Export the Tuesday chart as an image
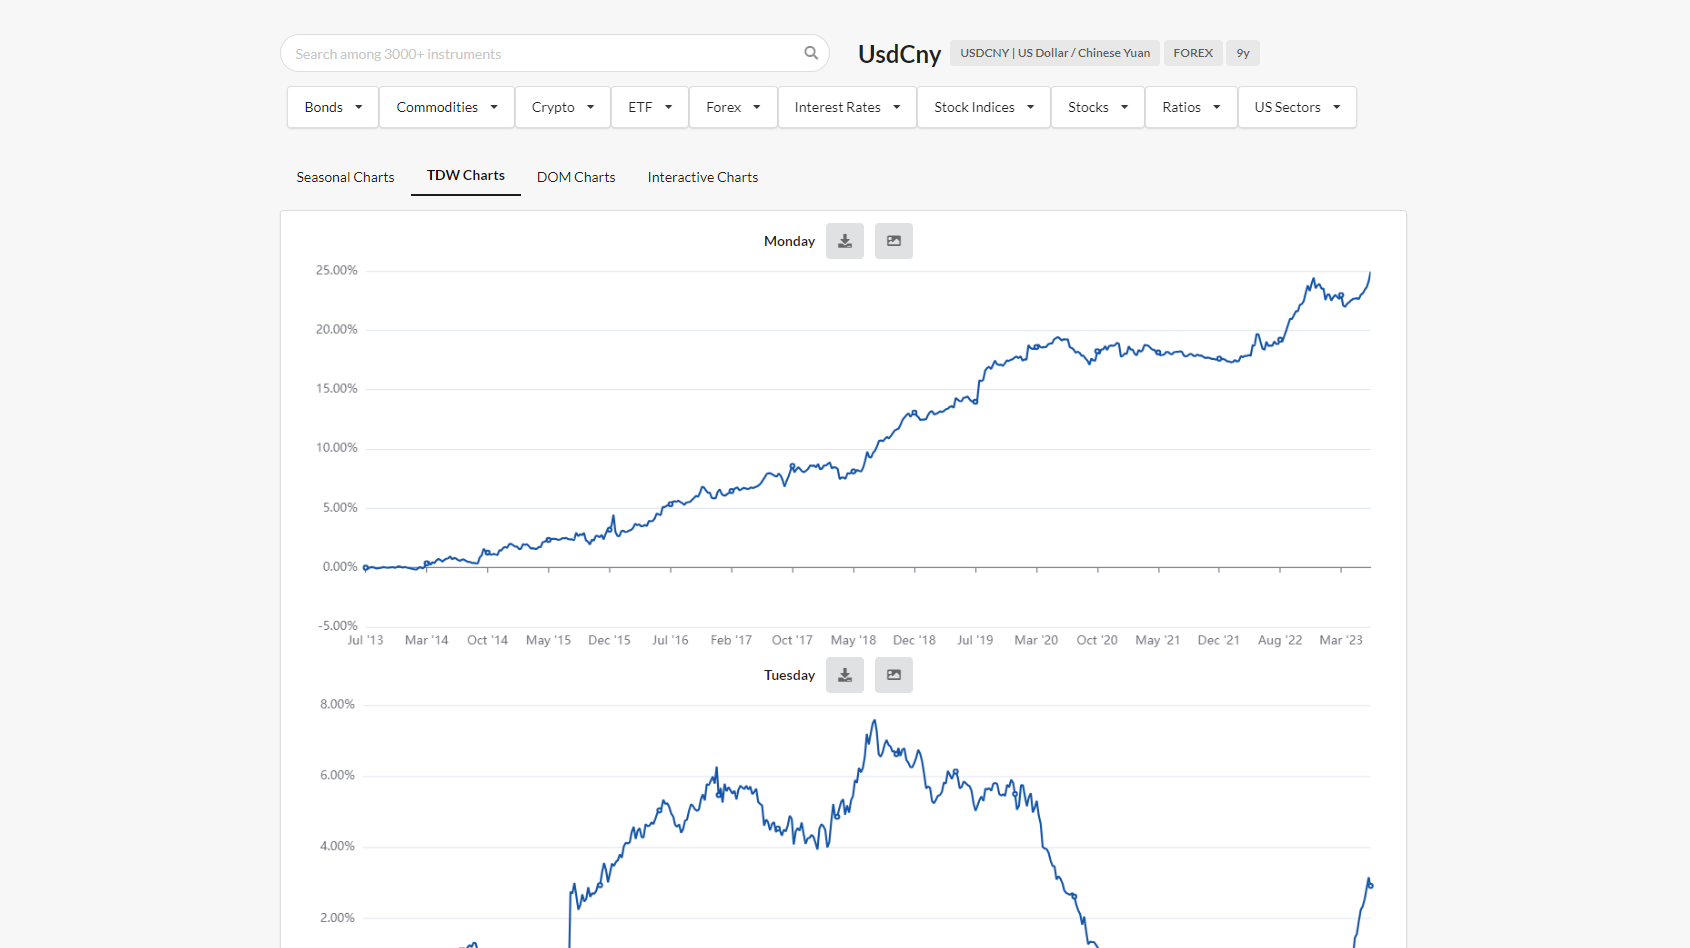1690x948 pixels. 893,674
